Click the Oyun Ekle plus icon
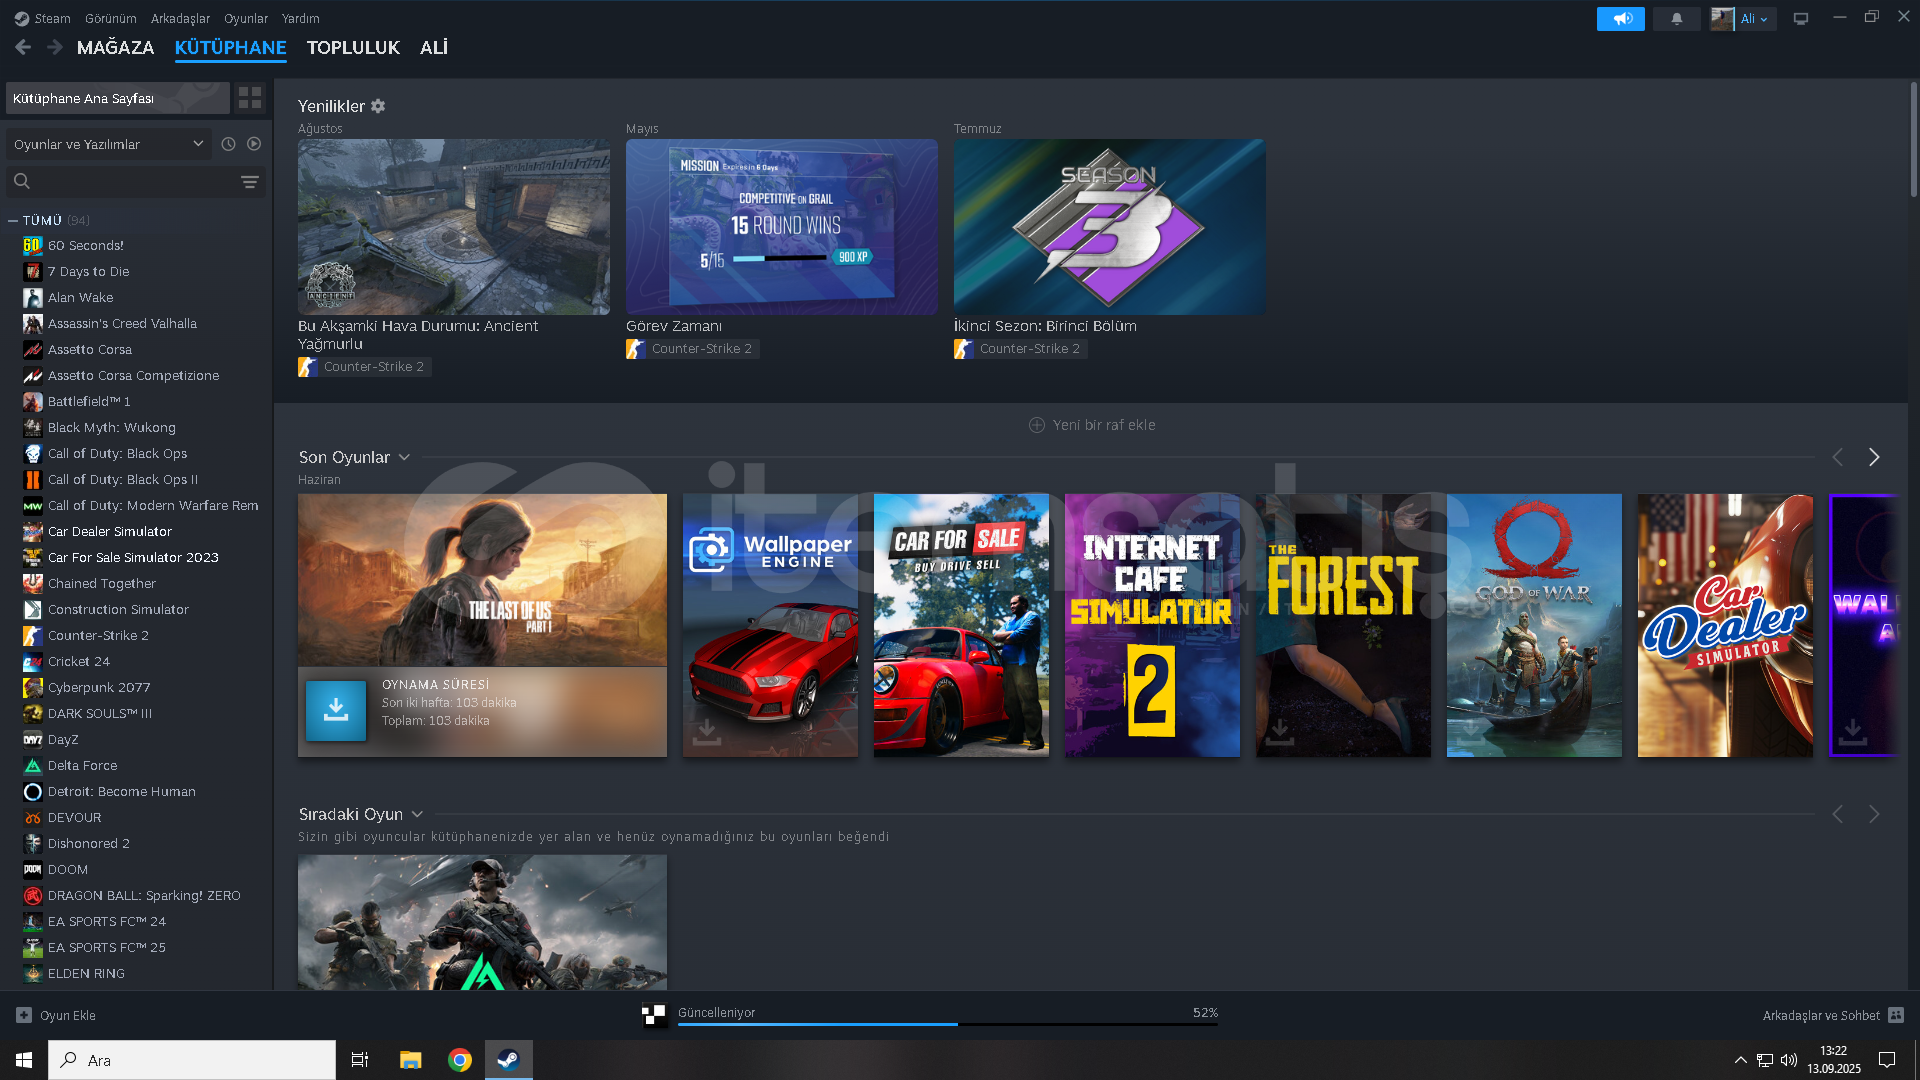Screen dimensions: 1920x1080 (x=24, y=1015)
